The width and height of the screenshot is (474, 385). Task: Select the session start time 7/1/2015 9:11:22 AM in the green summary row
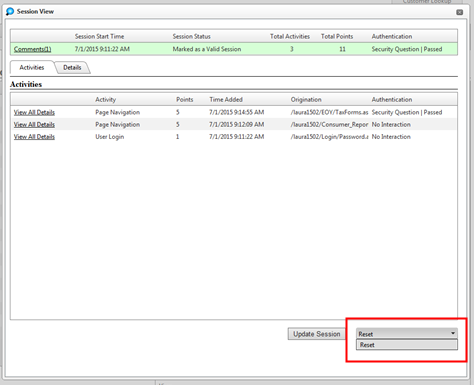pos(102,49)
